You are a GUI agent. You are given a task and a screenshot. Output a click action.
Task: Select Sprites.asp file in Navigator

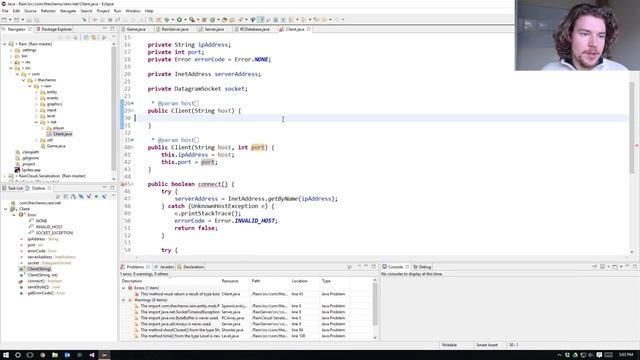pos(31,170)
